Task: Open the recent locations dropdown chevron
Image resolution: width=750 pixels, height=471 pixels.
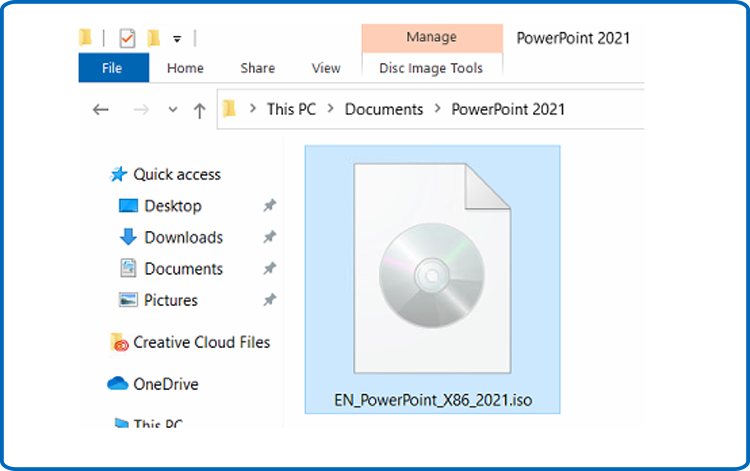Action: click(173, 110)
